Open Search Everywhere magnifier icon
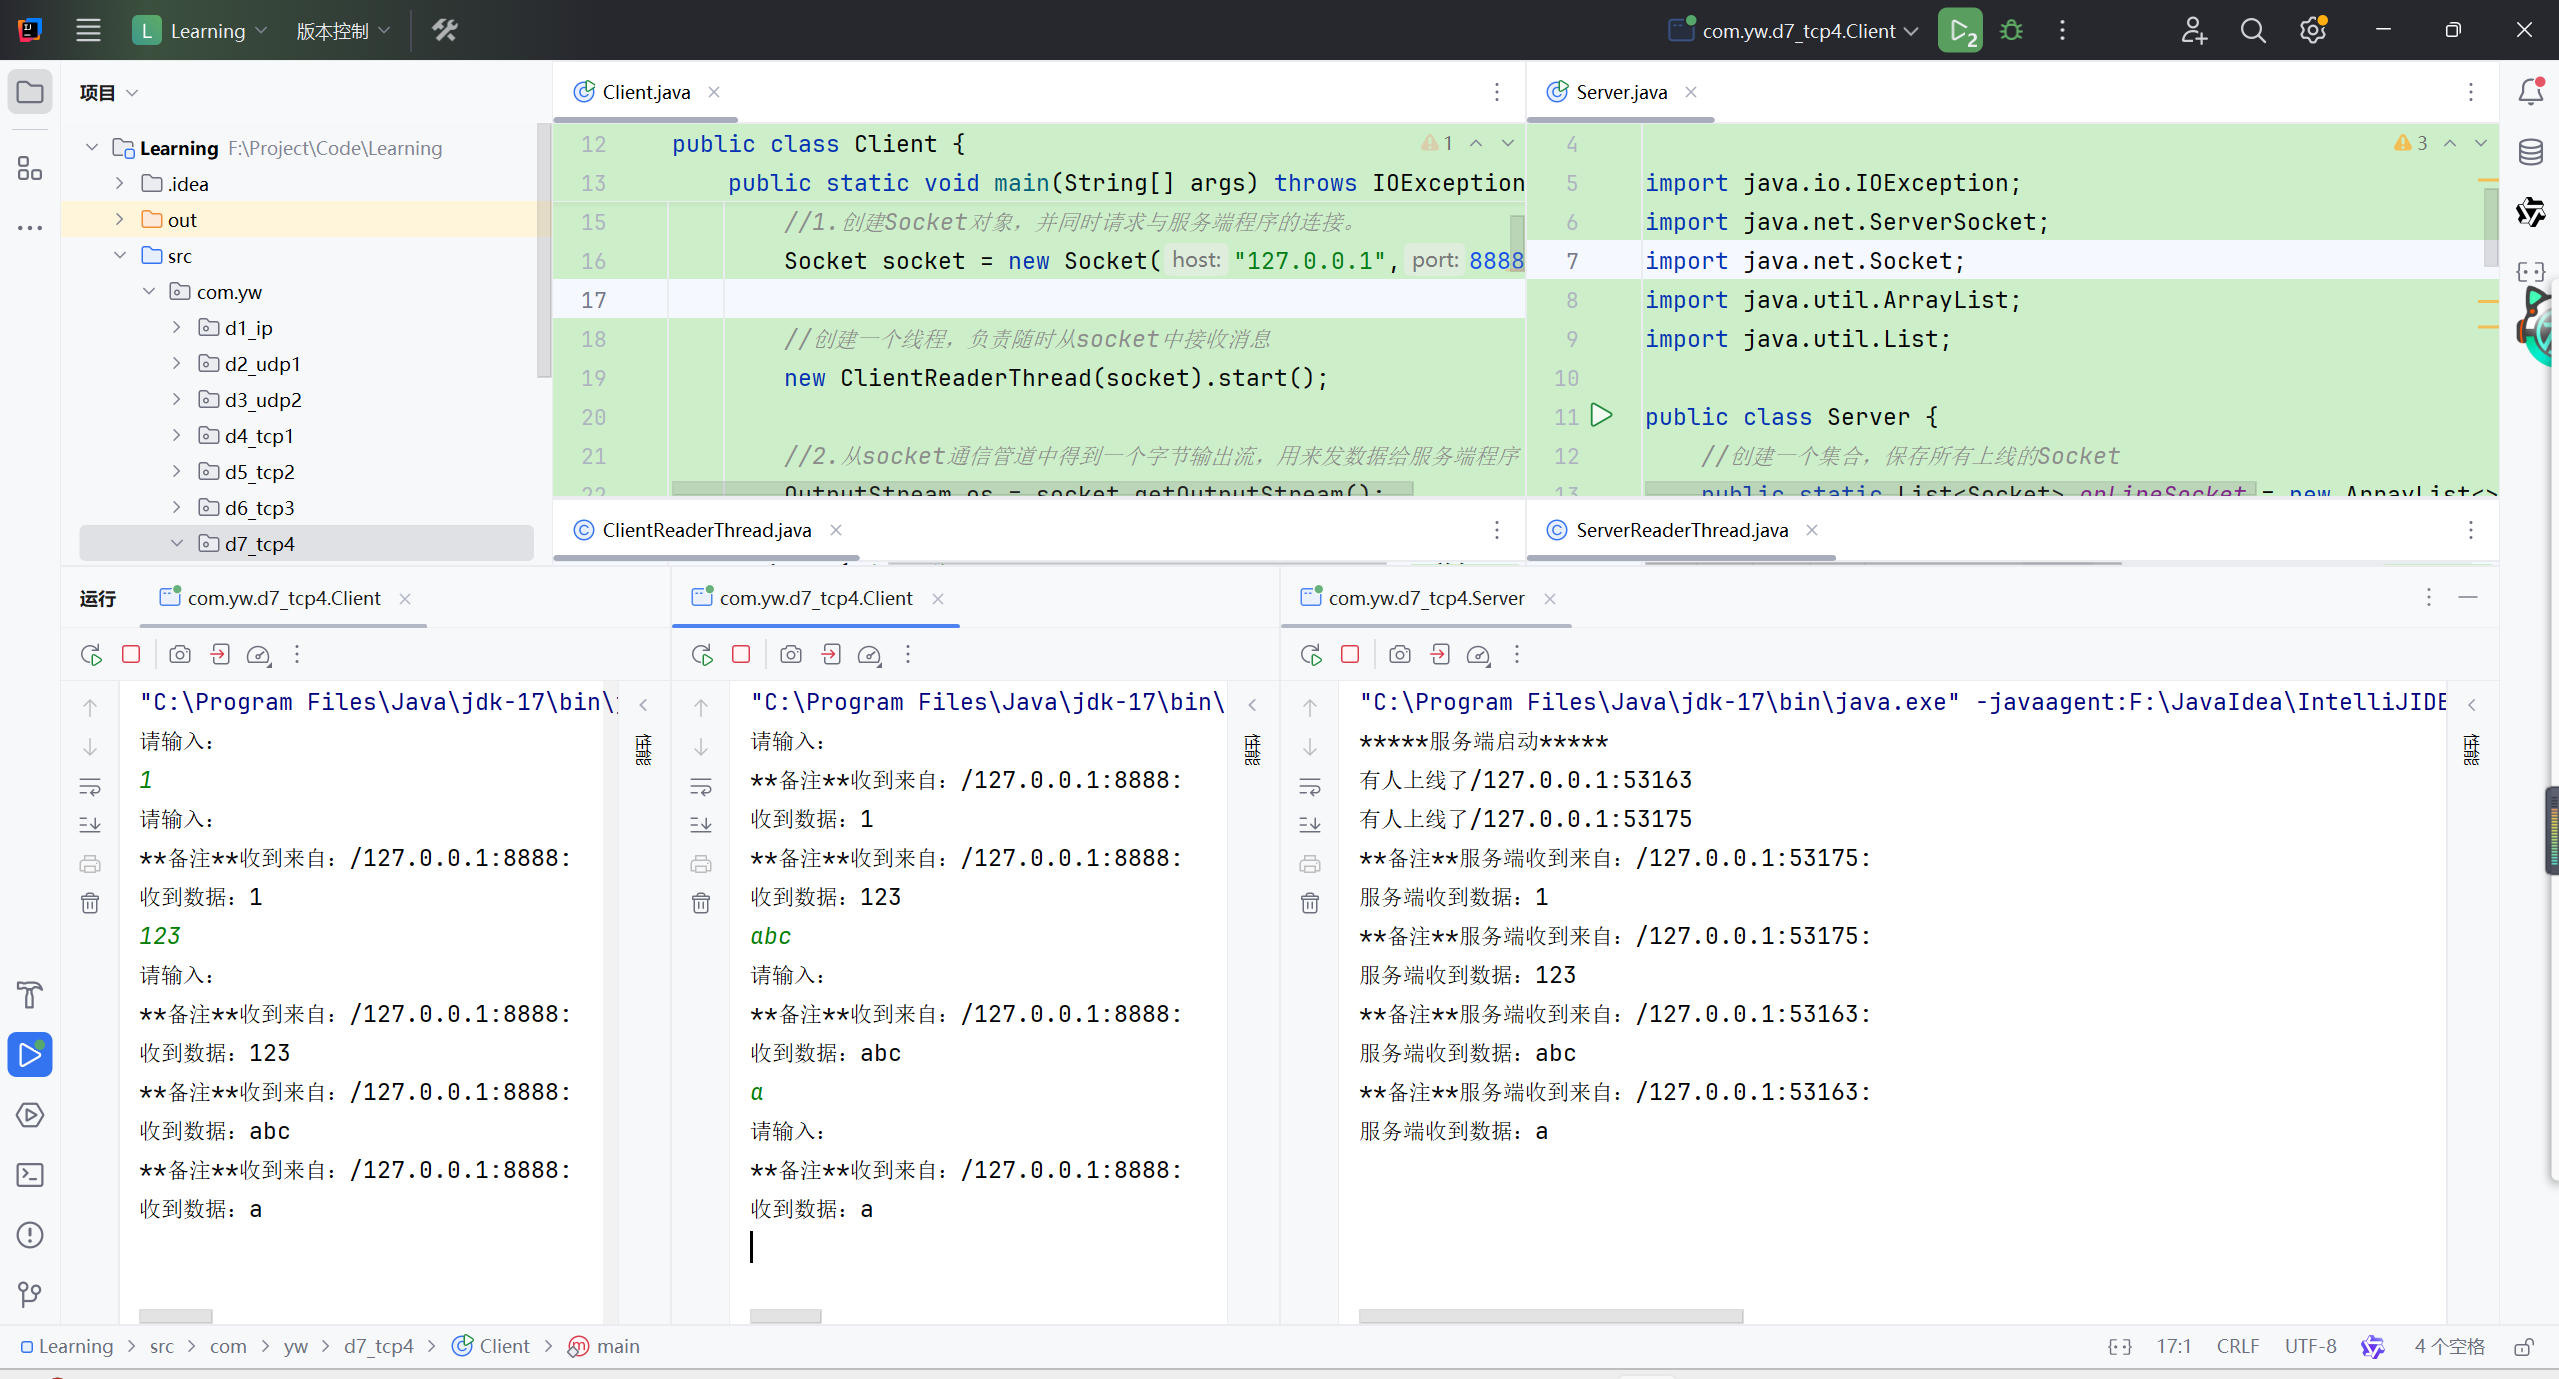Viewport: 2559px width, 1379px height. point(2252,31)
